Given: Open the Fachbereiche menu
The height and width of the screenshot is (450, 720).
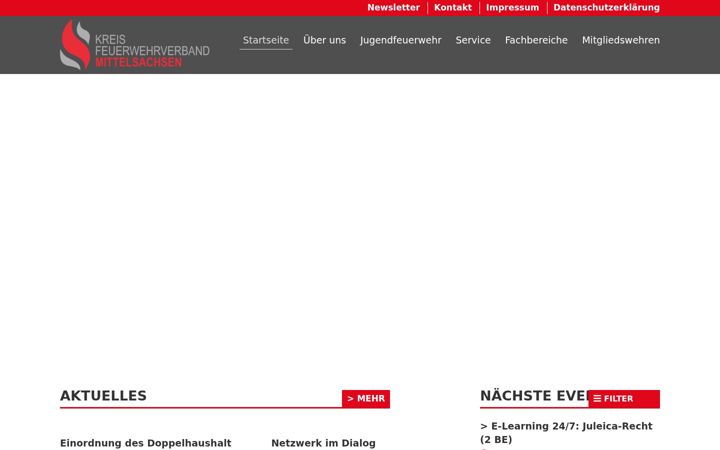Looking at the screenshot, I should 536,40.
